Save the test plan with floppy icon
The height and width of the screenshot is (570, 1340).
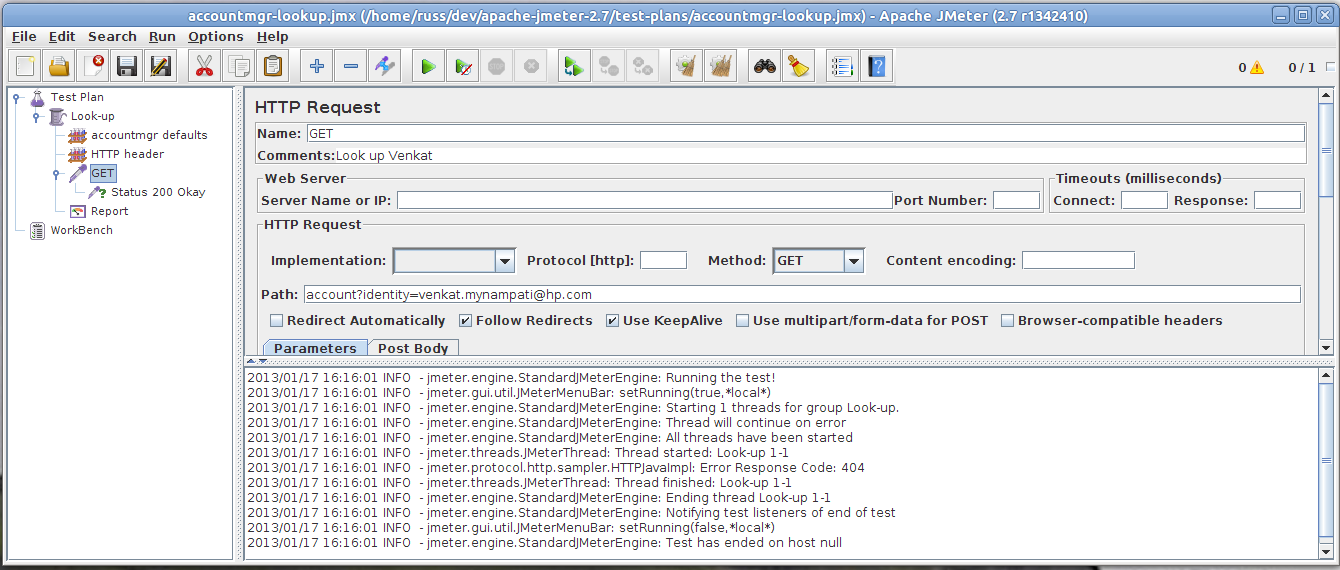pyautogui.click(x=127, y=67)
